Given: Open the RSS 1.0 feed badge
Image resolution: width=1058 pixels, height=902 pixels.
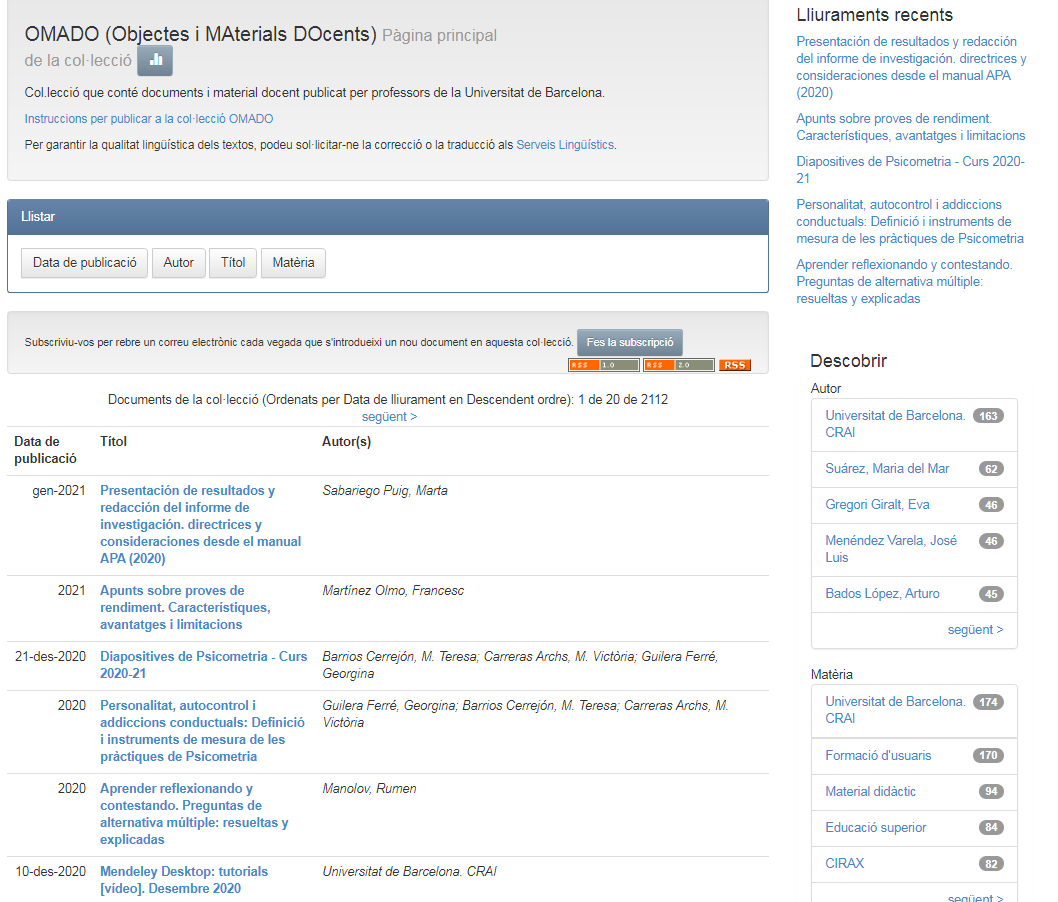Looking at the screenshot, I should [x=603, y=365].
